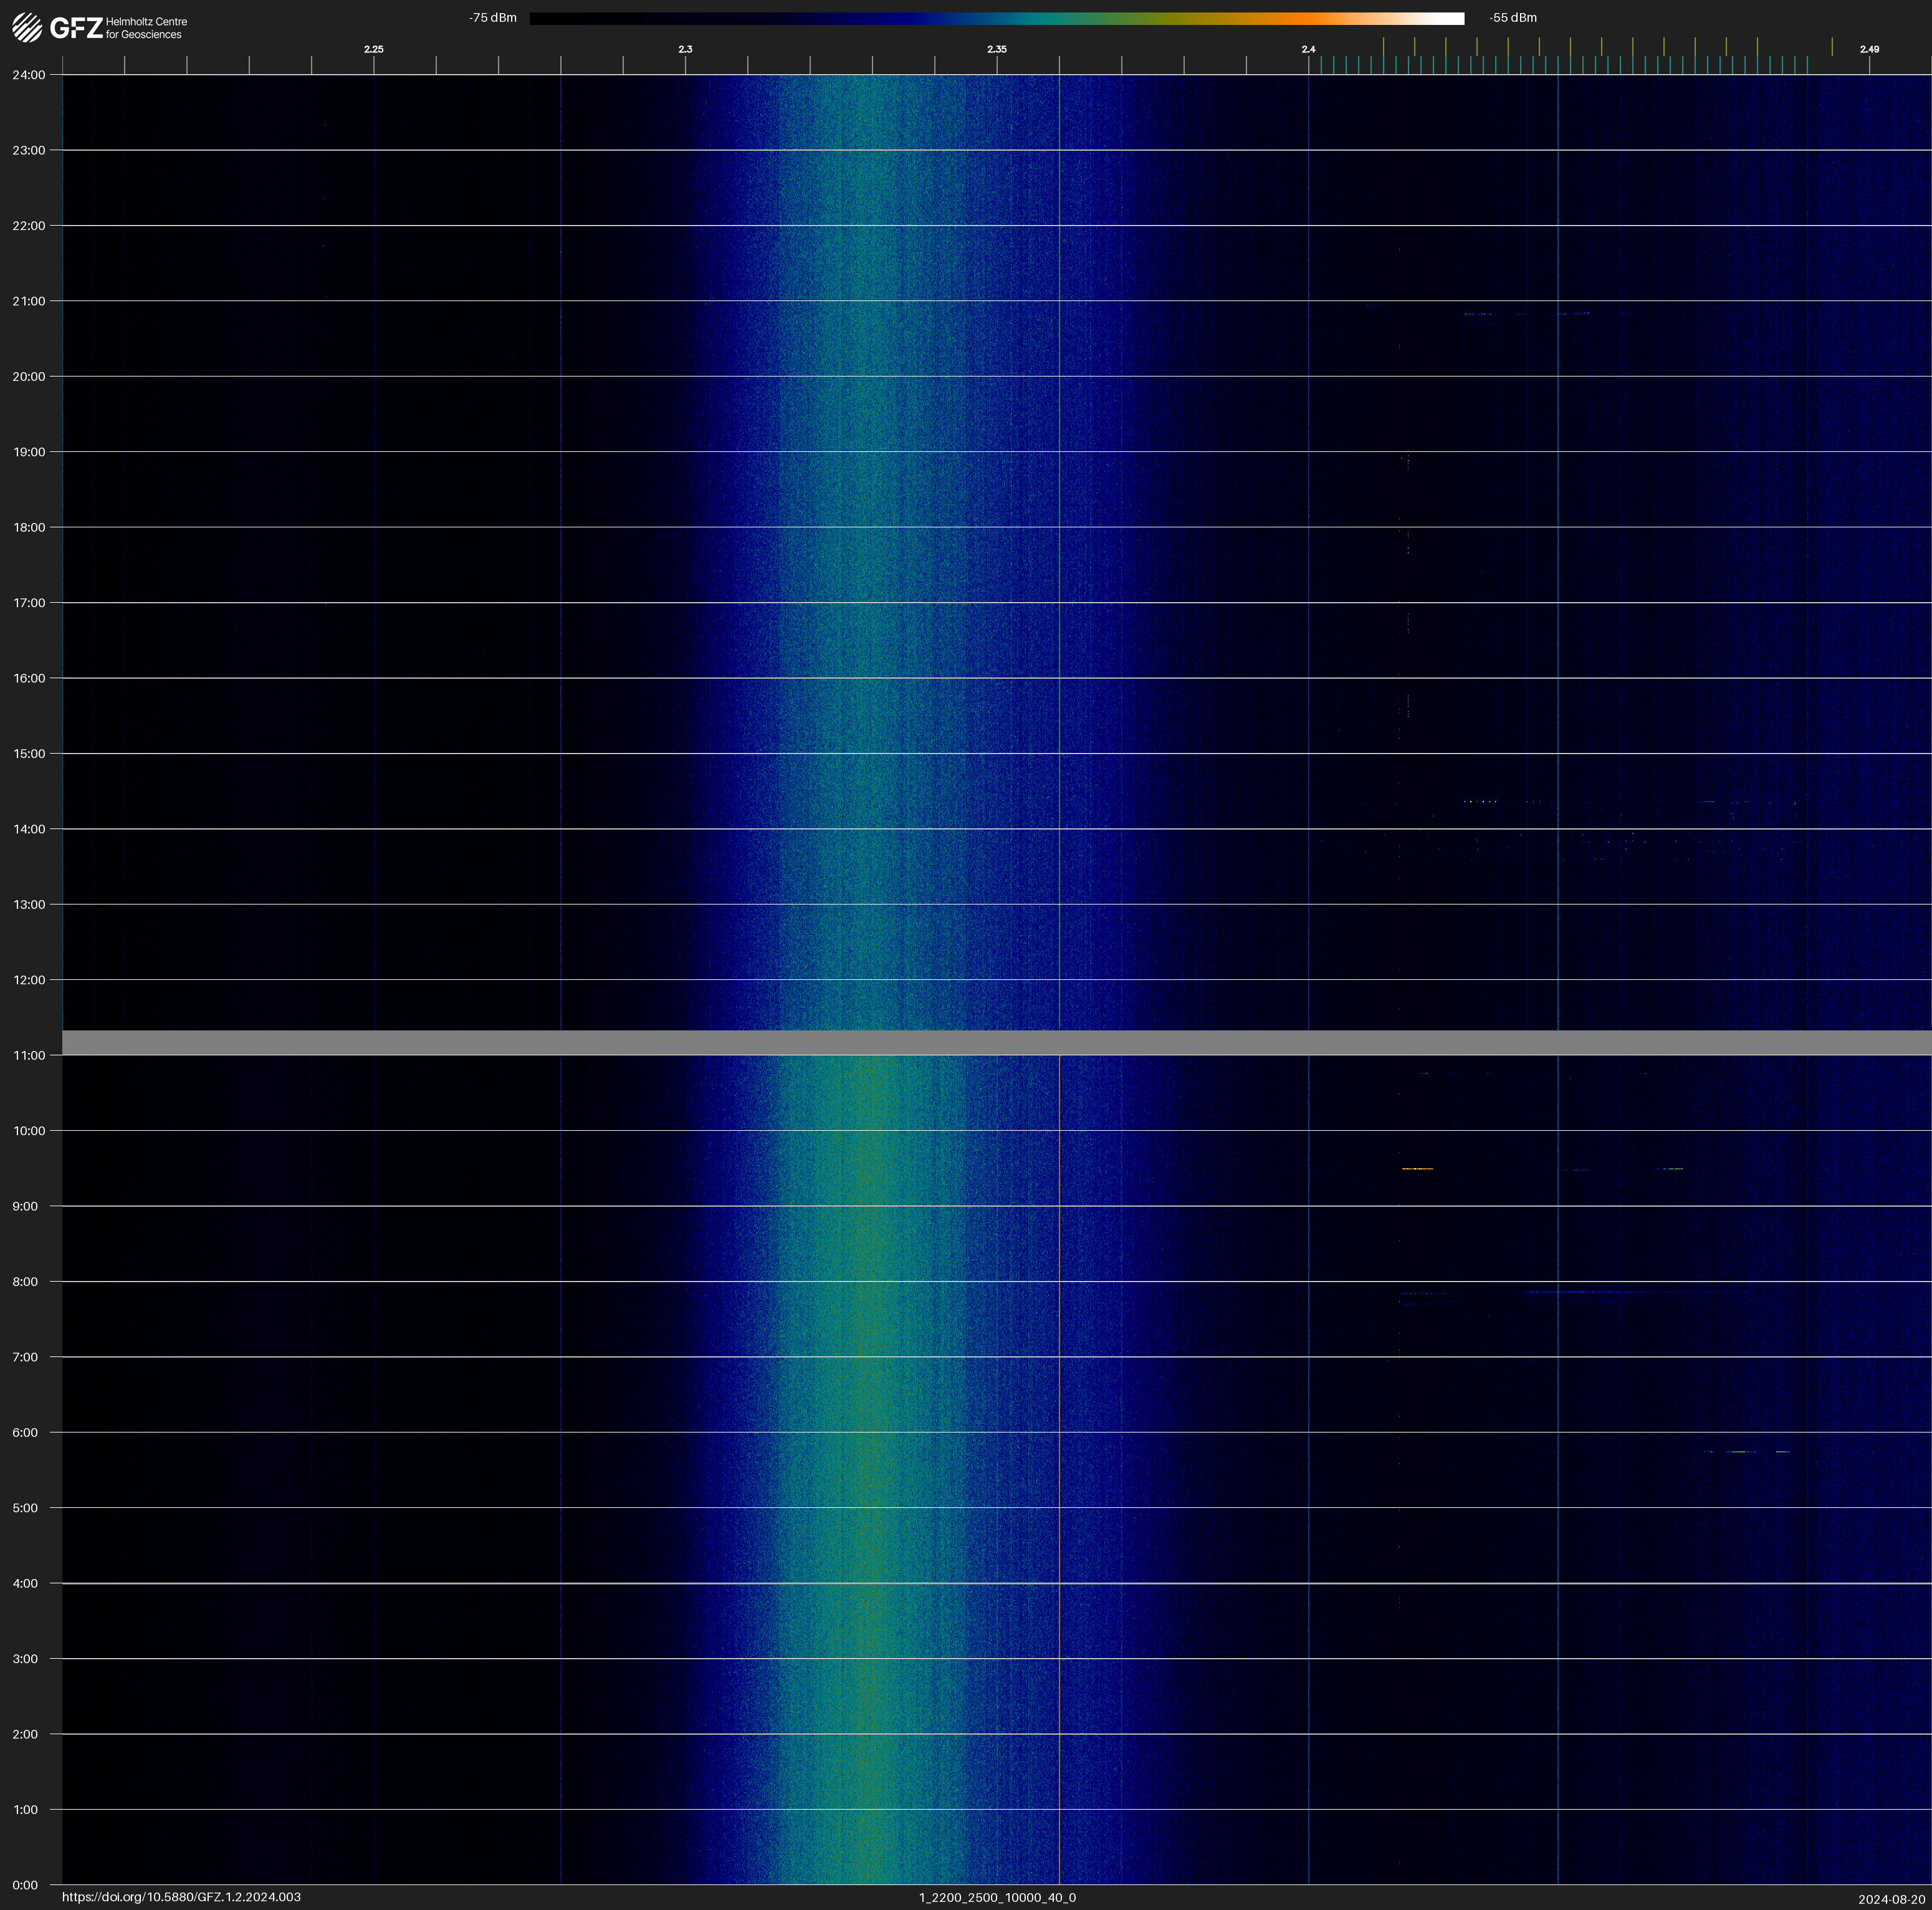1932x1910 pixels.
Task: Click the 1_2200_2500_10000_40_0 filename label
Action: pyautogui.click(x=997, y=1897)
